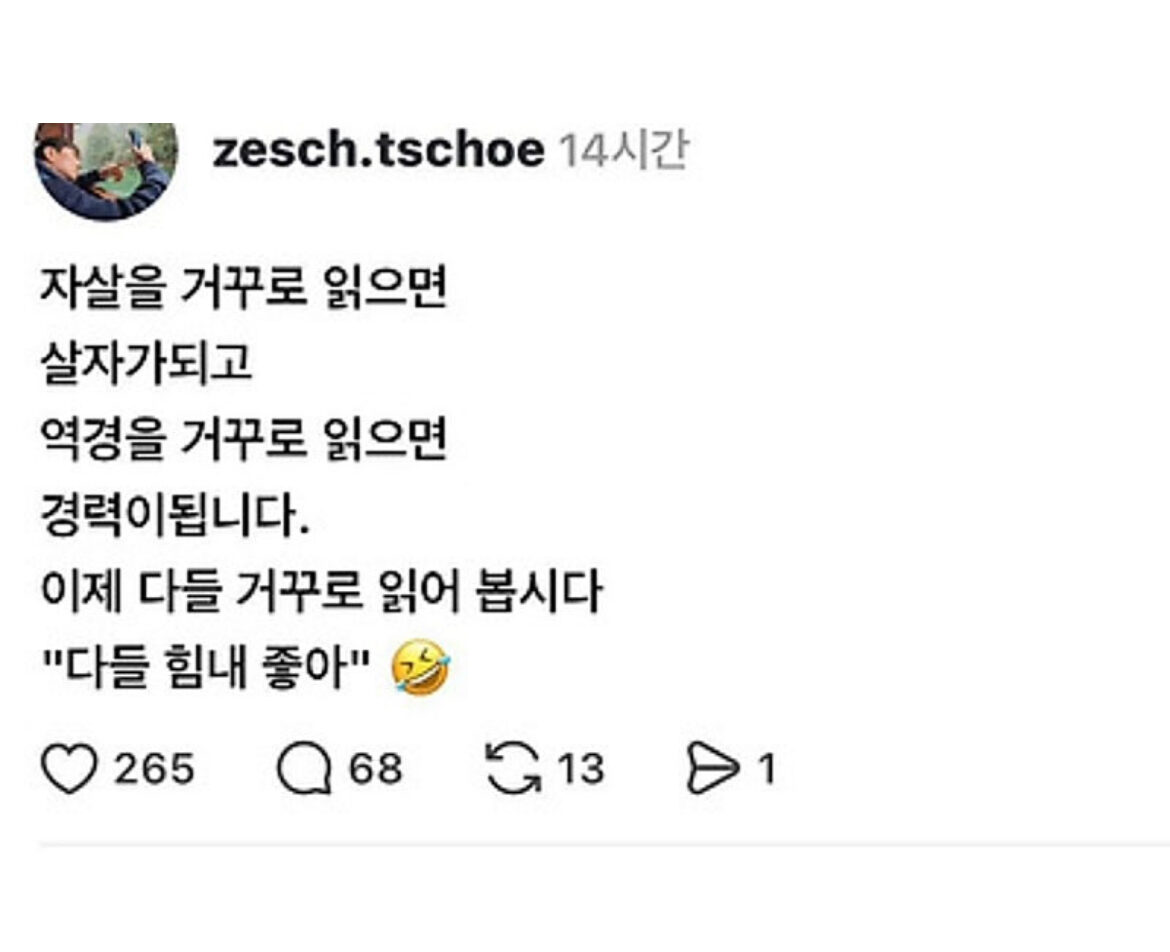The height and width of the screenshot is (952, 1170).
Task: Open replies via the comment bubble icon
Action: (x=306, y=771)
